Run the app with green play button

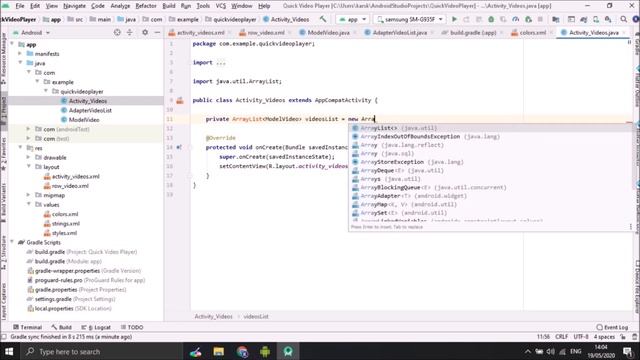click(x=454, y=19)
